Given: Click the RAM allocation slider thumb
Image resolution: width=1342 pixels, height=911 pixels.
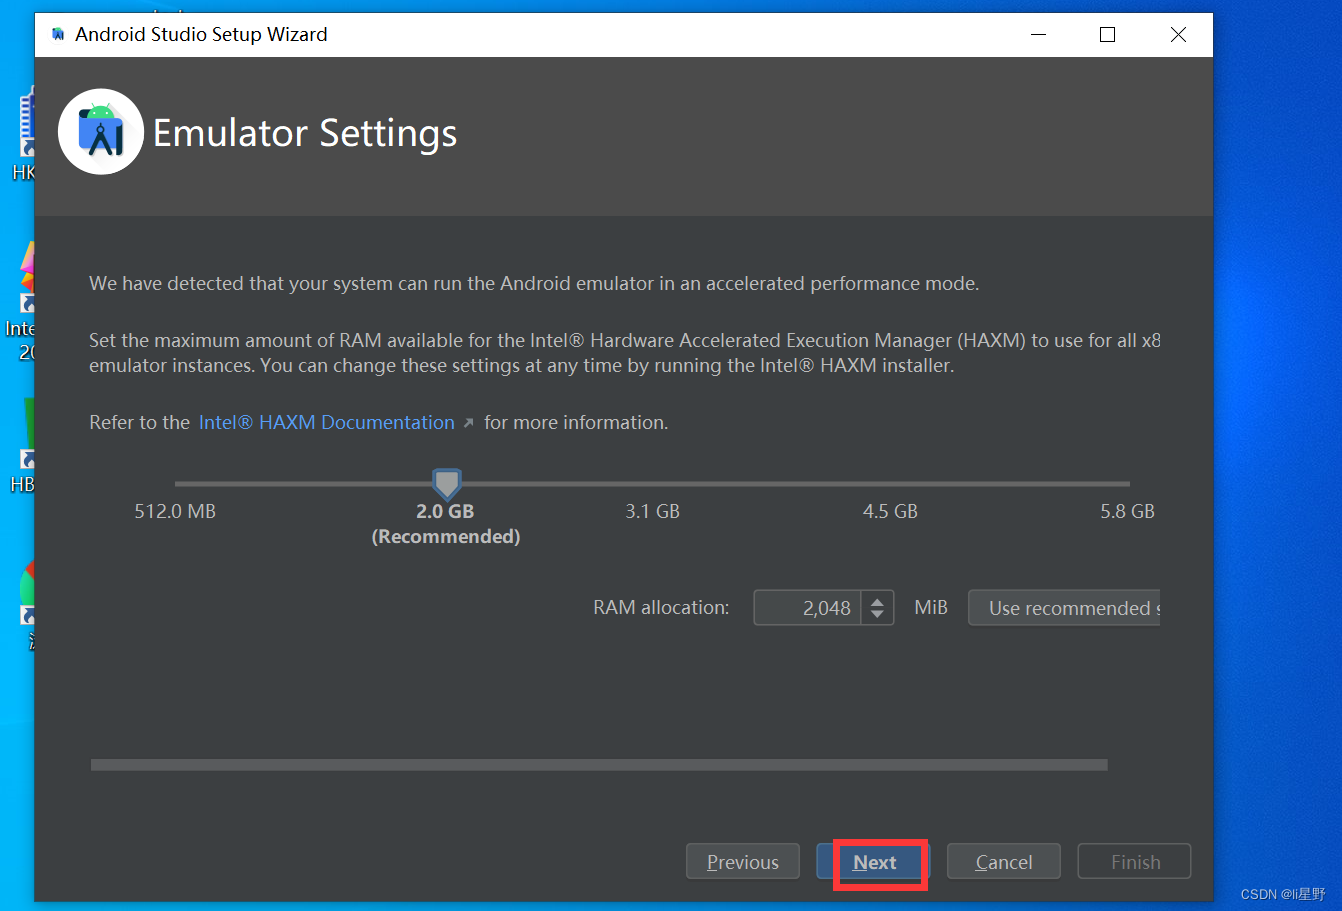Looking at the screenshot, I should (x=447, y=485).
